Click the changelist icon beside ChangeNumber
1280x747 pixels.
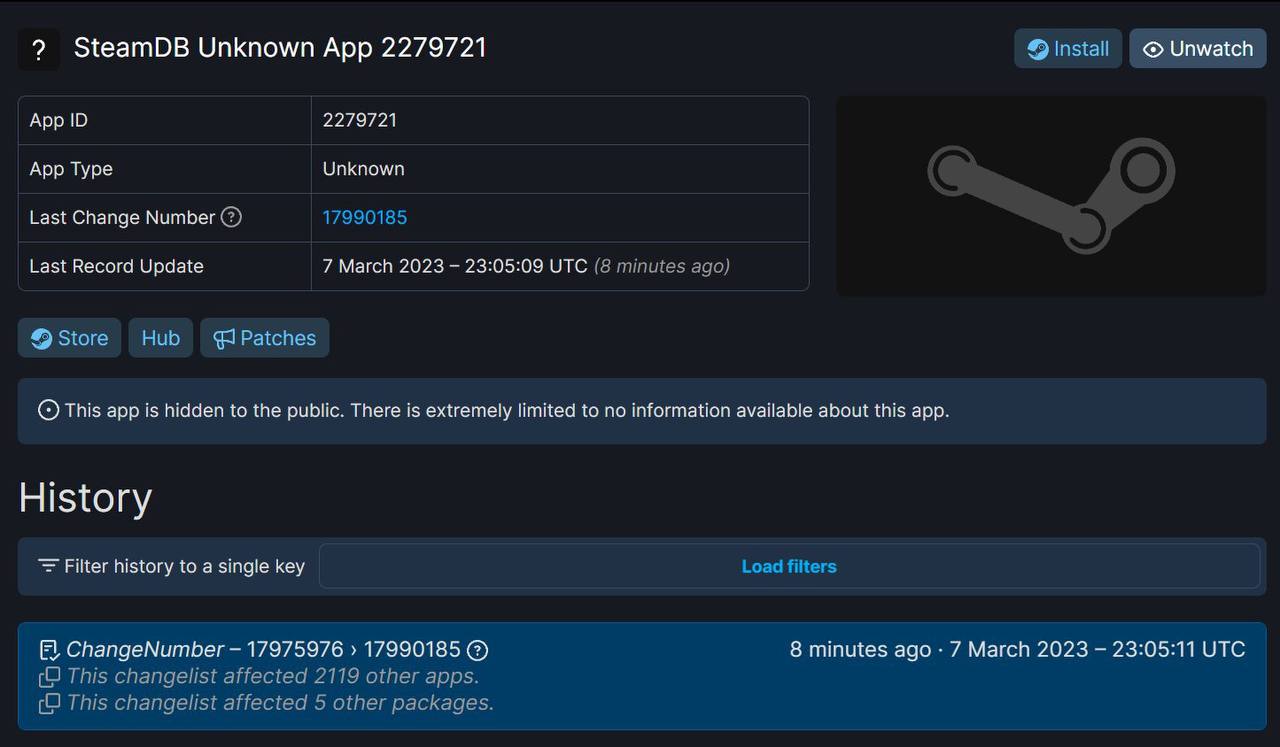49,650
